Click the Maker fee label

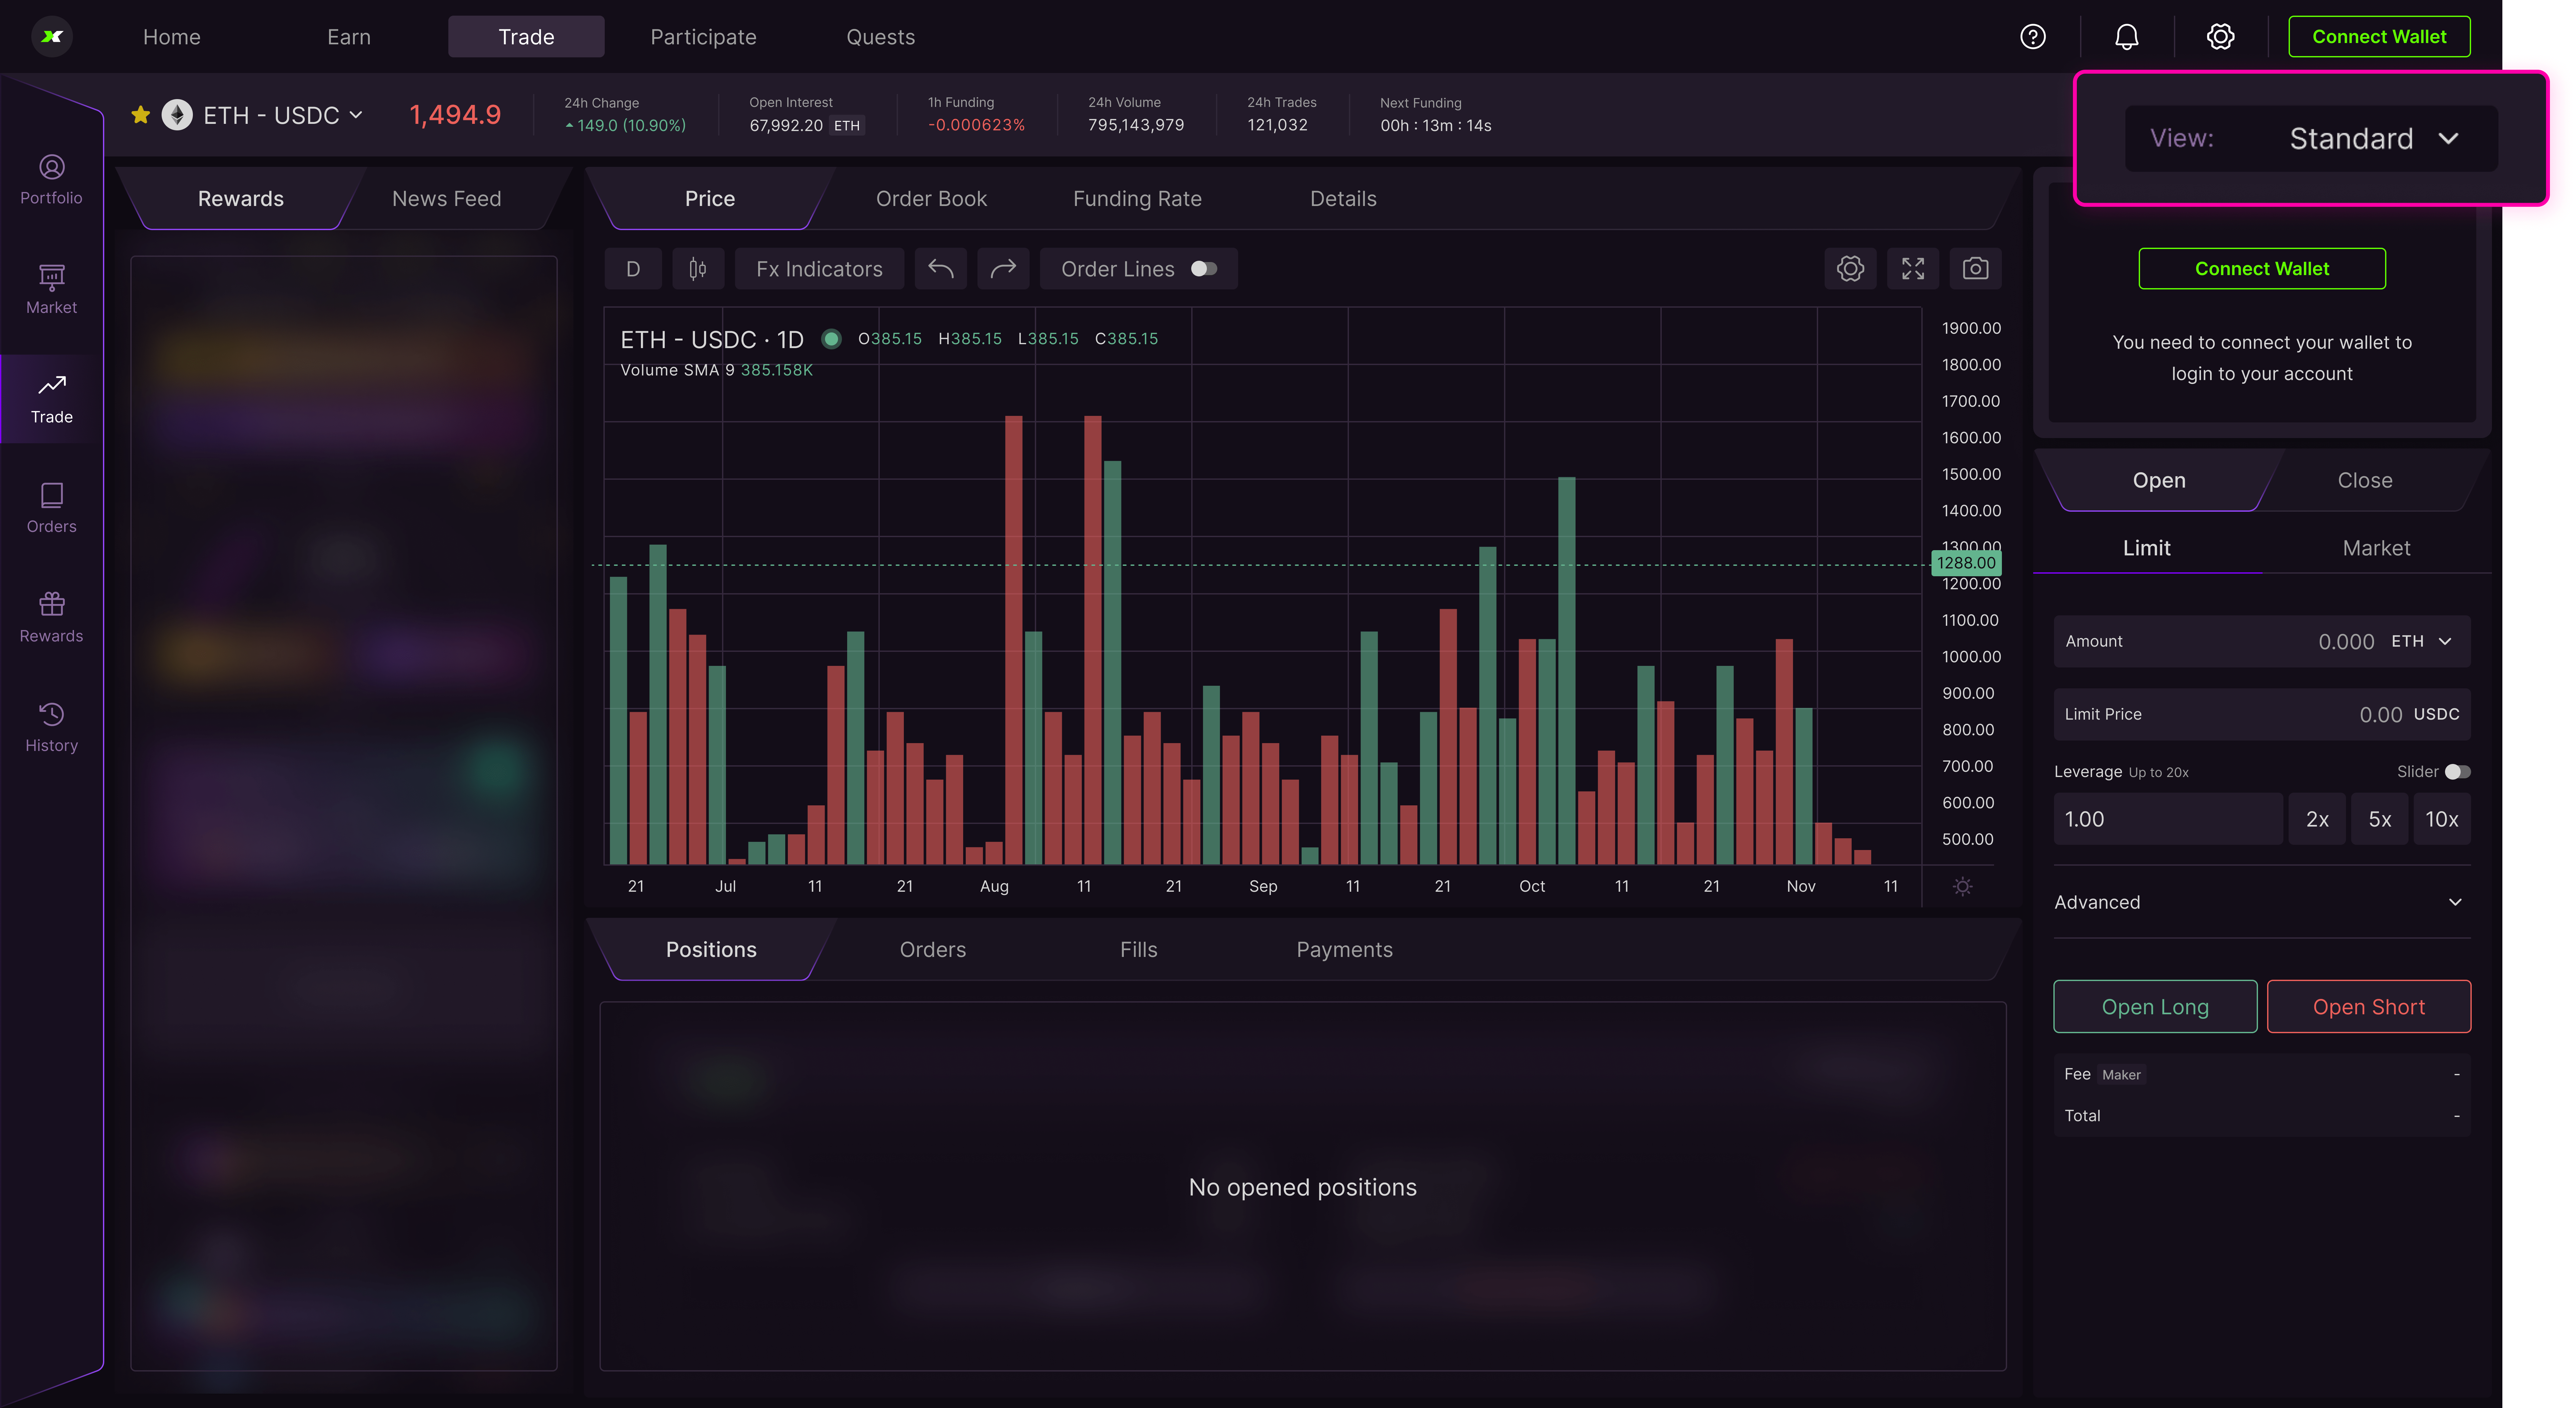click(2121, 1075)
